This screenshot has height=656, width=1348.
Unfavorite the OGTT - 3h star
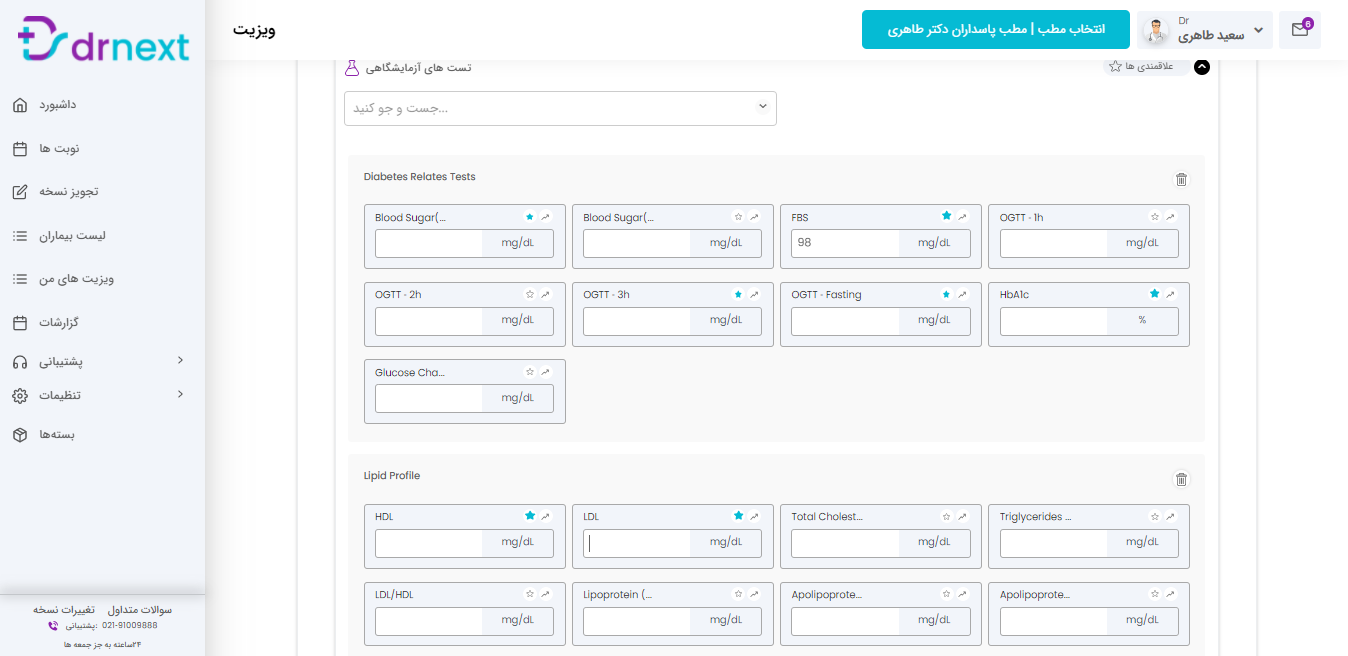click(738, 295)
